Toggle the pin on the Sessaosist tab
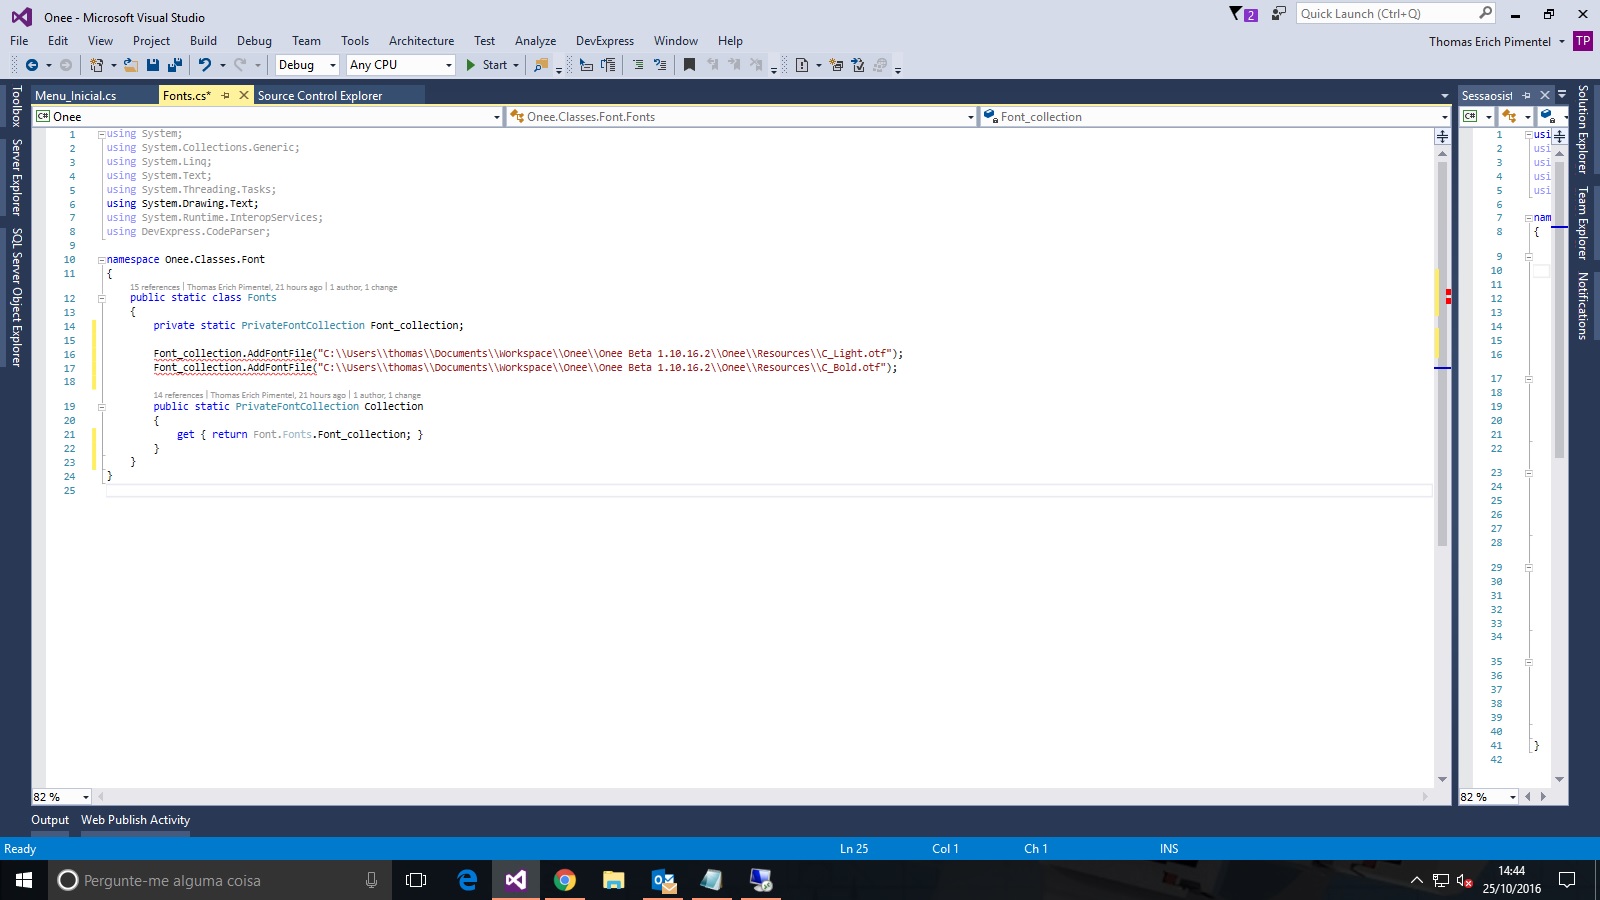This screenshot has width=1600, height=900. click(1526, 96)
